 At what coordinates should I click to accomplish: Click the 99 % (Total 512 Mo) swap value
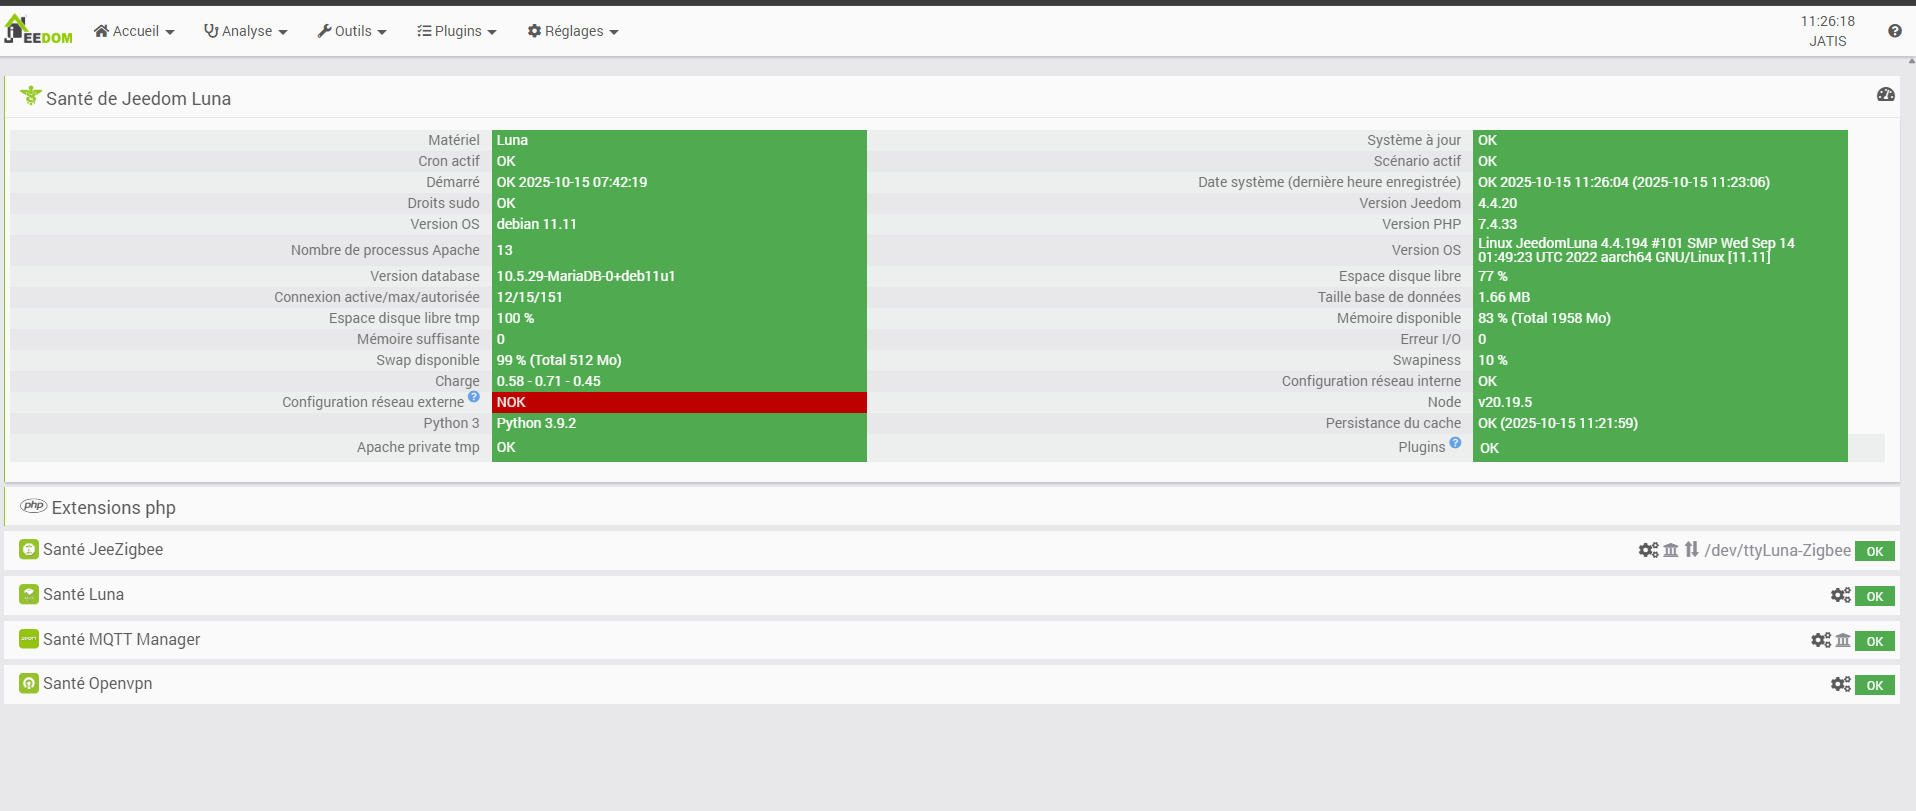click(x=559, y=360)
